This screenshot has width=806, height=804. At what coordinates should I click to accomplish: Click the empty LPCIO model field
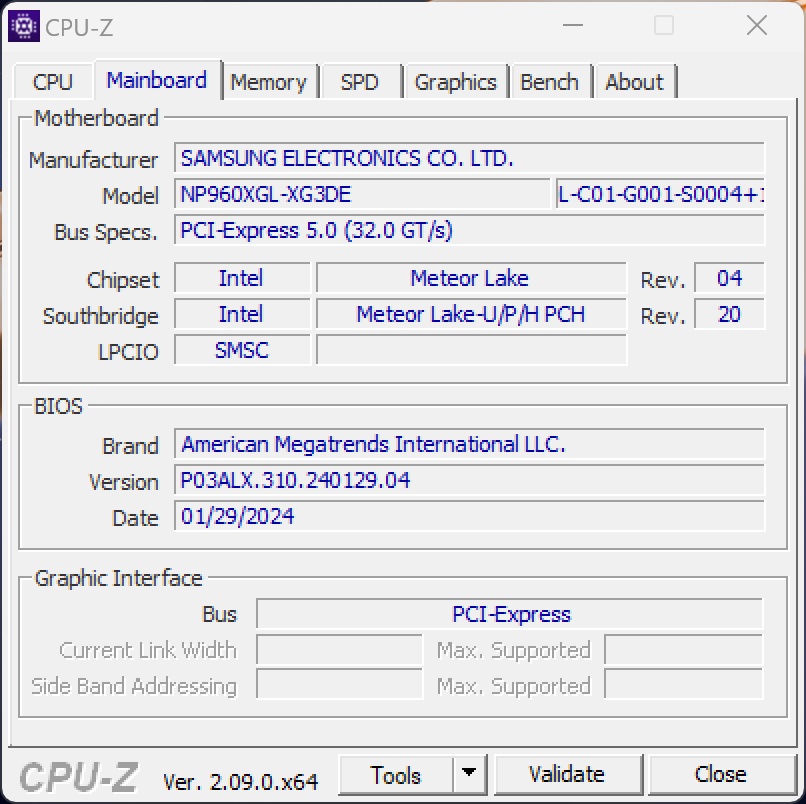[x=471, y=350]
